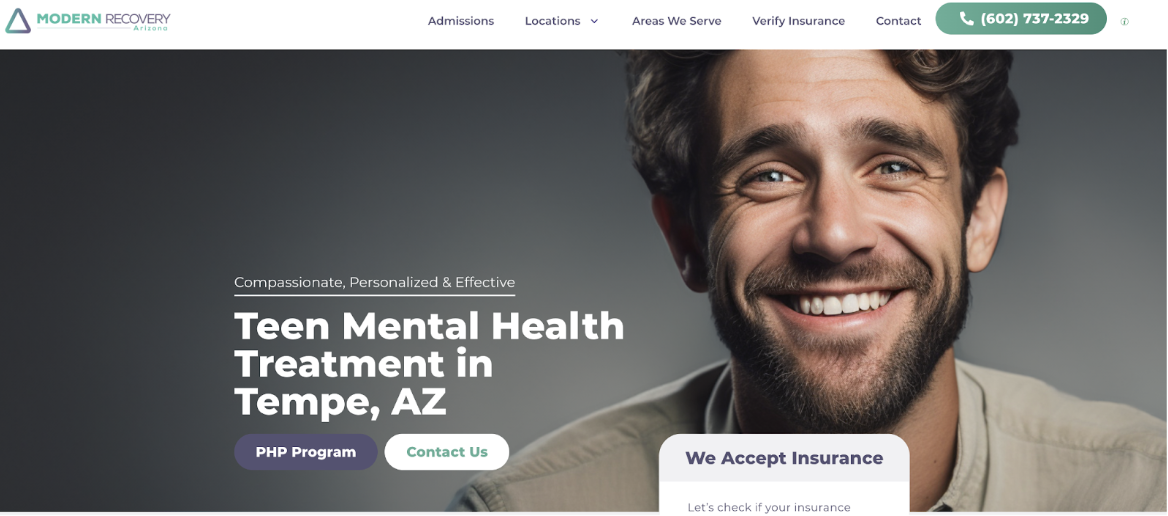This screenshot has width=1168, height=516.
Task: Select Contact in the top navigation
Action: (898, 21)
